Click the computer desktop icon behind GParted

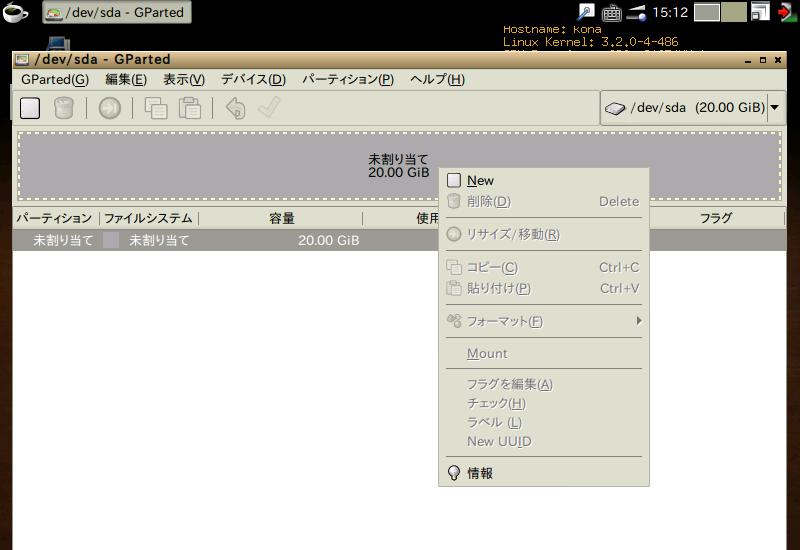click(x=58, y=44)
